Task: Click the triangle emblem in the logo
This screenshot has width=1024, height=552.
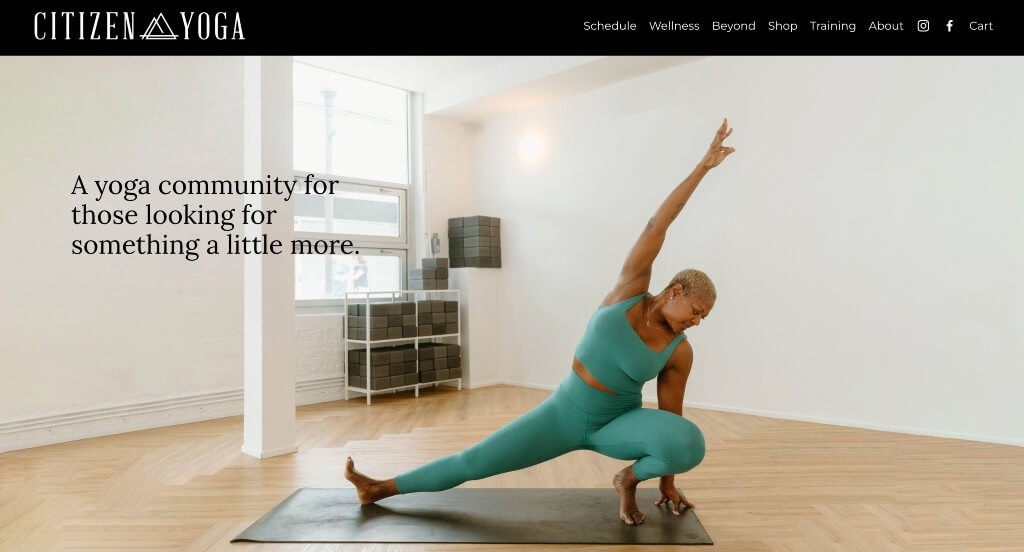Action: coord(159,27)
